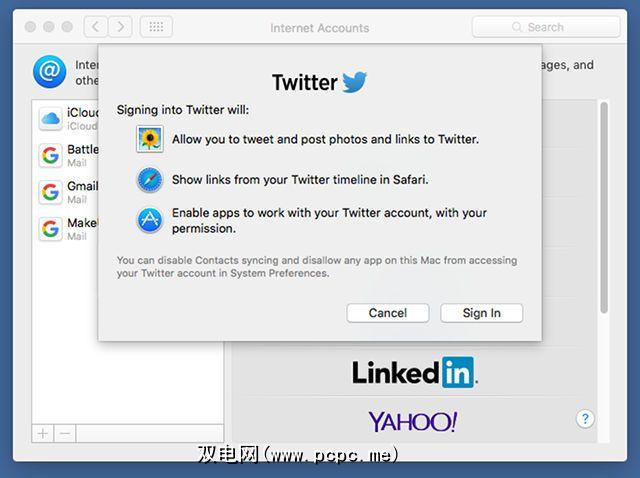Click the Sign In button

pyautogui.click(x=481, y=313)
